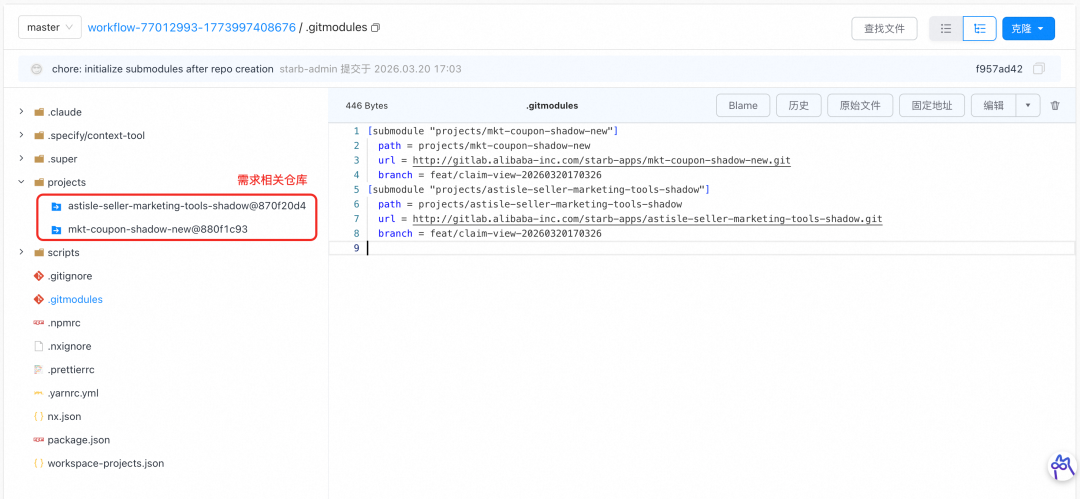Delete file with the trash icon
Screen dimensions: 1080x499
click(x=1054, y=105)
